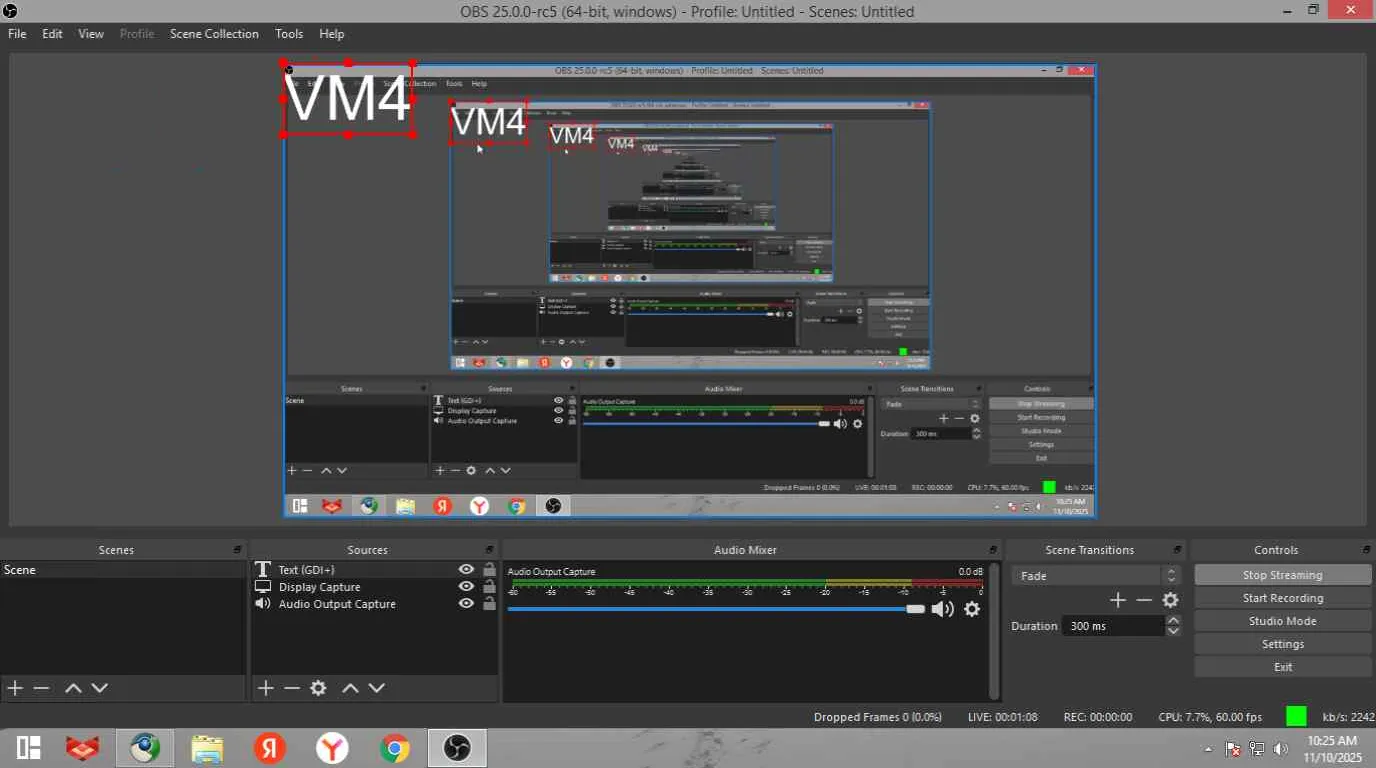Open the Help menu

[332, 34]
